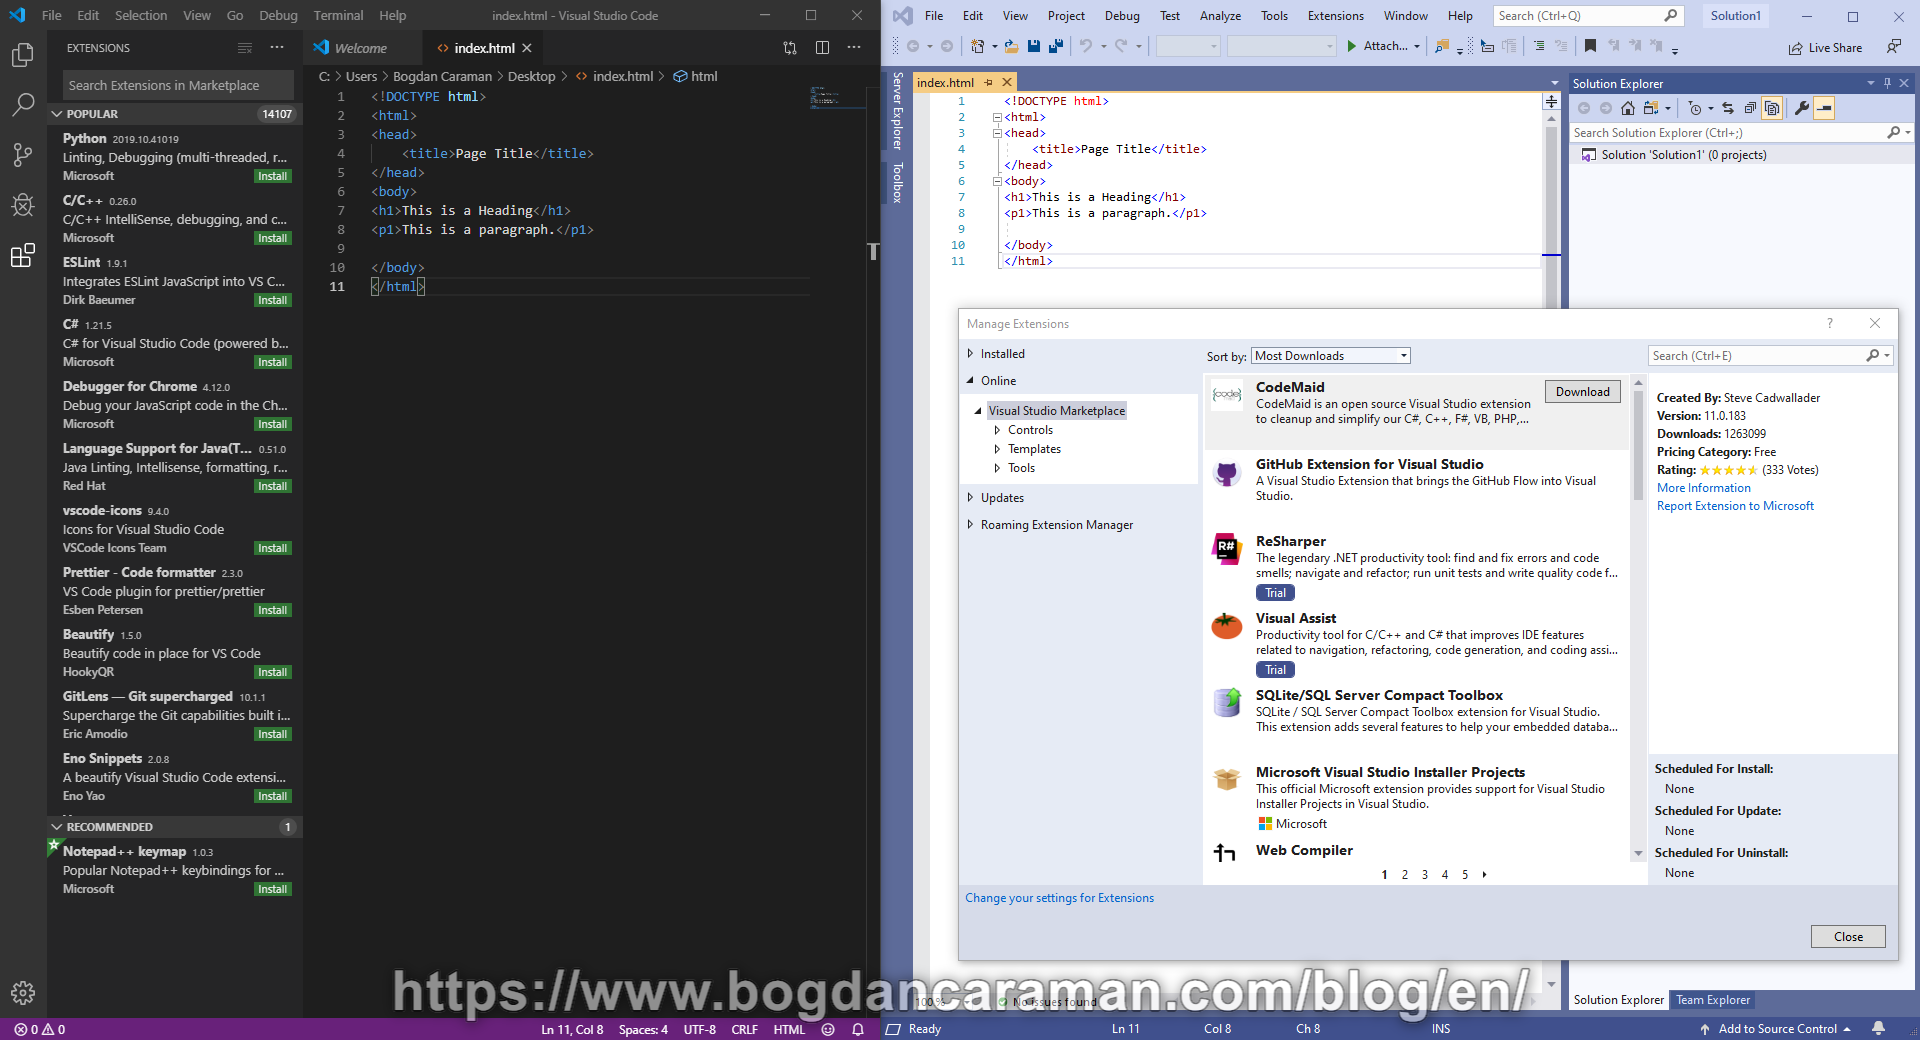Image resolution: width=1920 pixels, height=1040 pixels.
Task: Click Visual Studio Open File toolbar icon
Action: point(1012,46)
